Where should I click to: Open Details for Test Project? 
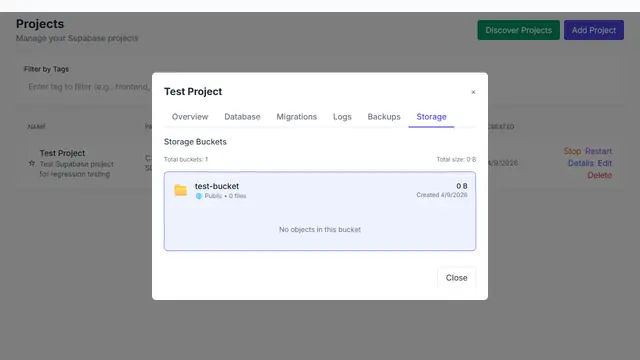click(580, 163)
